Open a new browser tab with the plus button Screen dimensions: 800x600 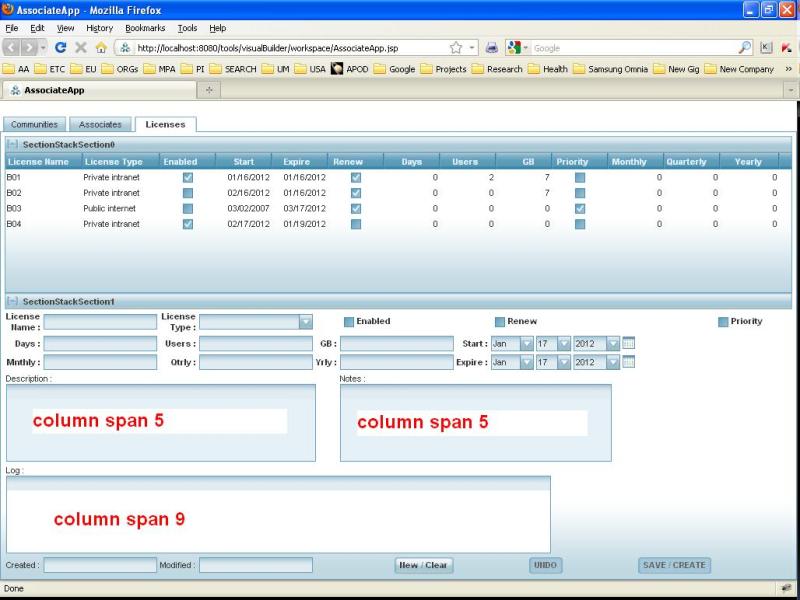(x=209, y=90)
